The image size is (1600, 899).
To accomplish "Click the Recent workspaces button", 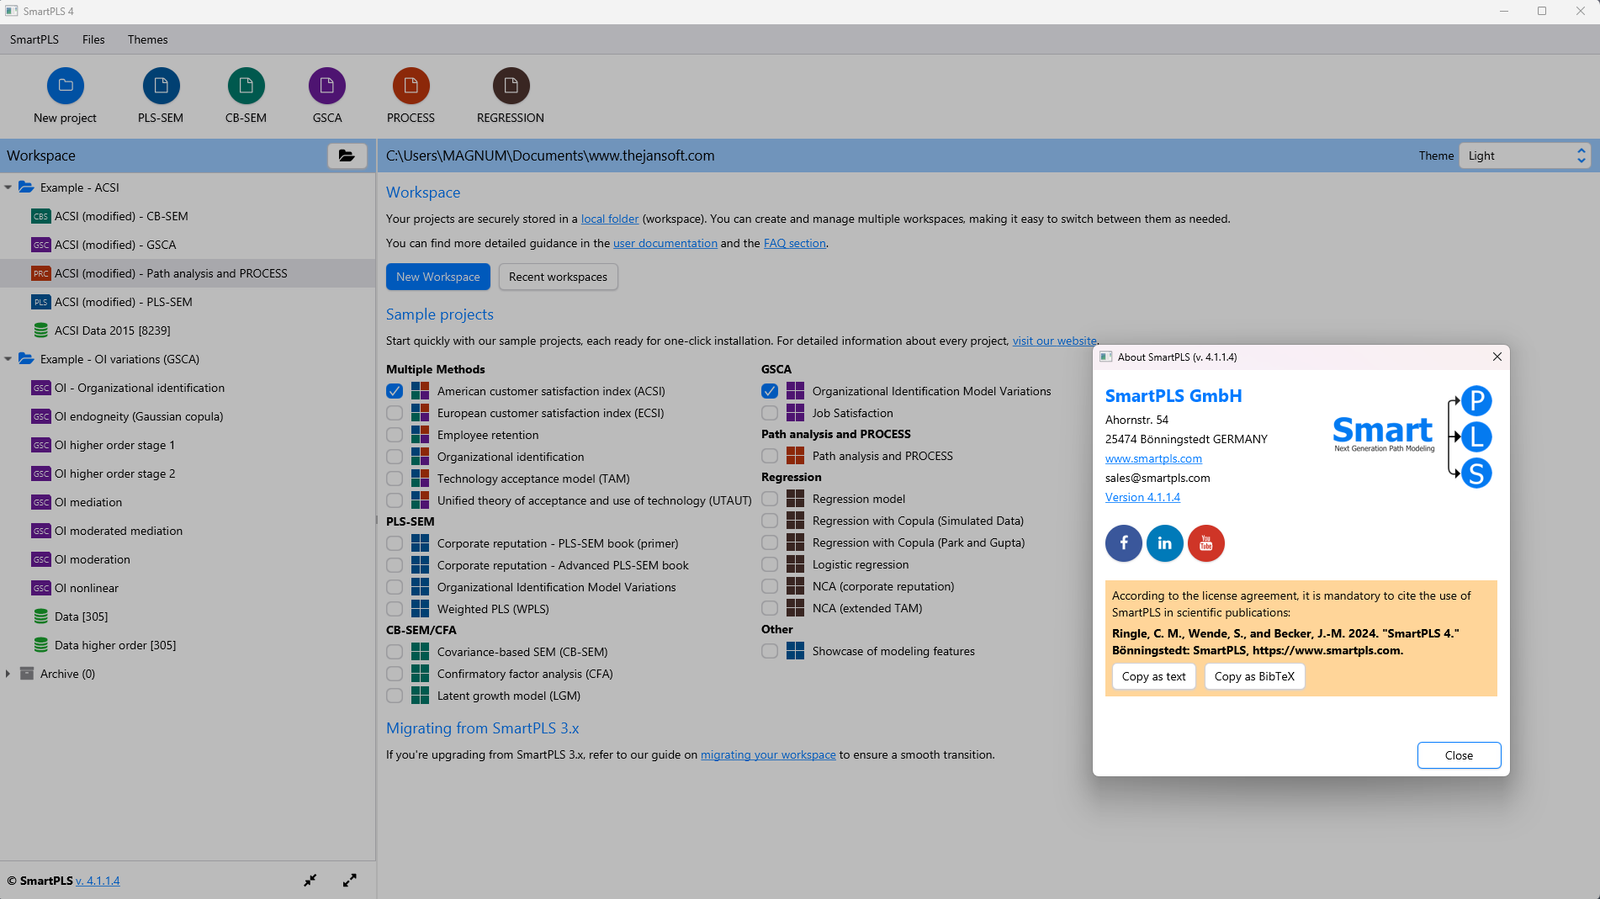I will click(558, 277).
